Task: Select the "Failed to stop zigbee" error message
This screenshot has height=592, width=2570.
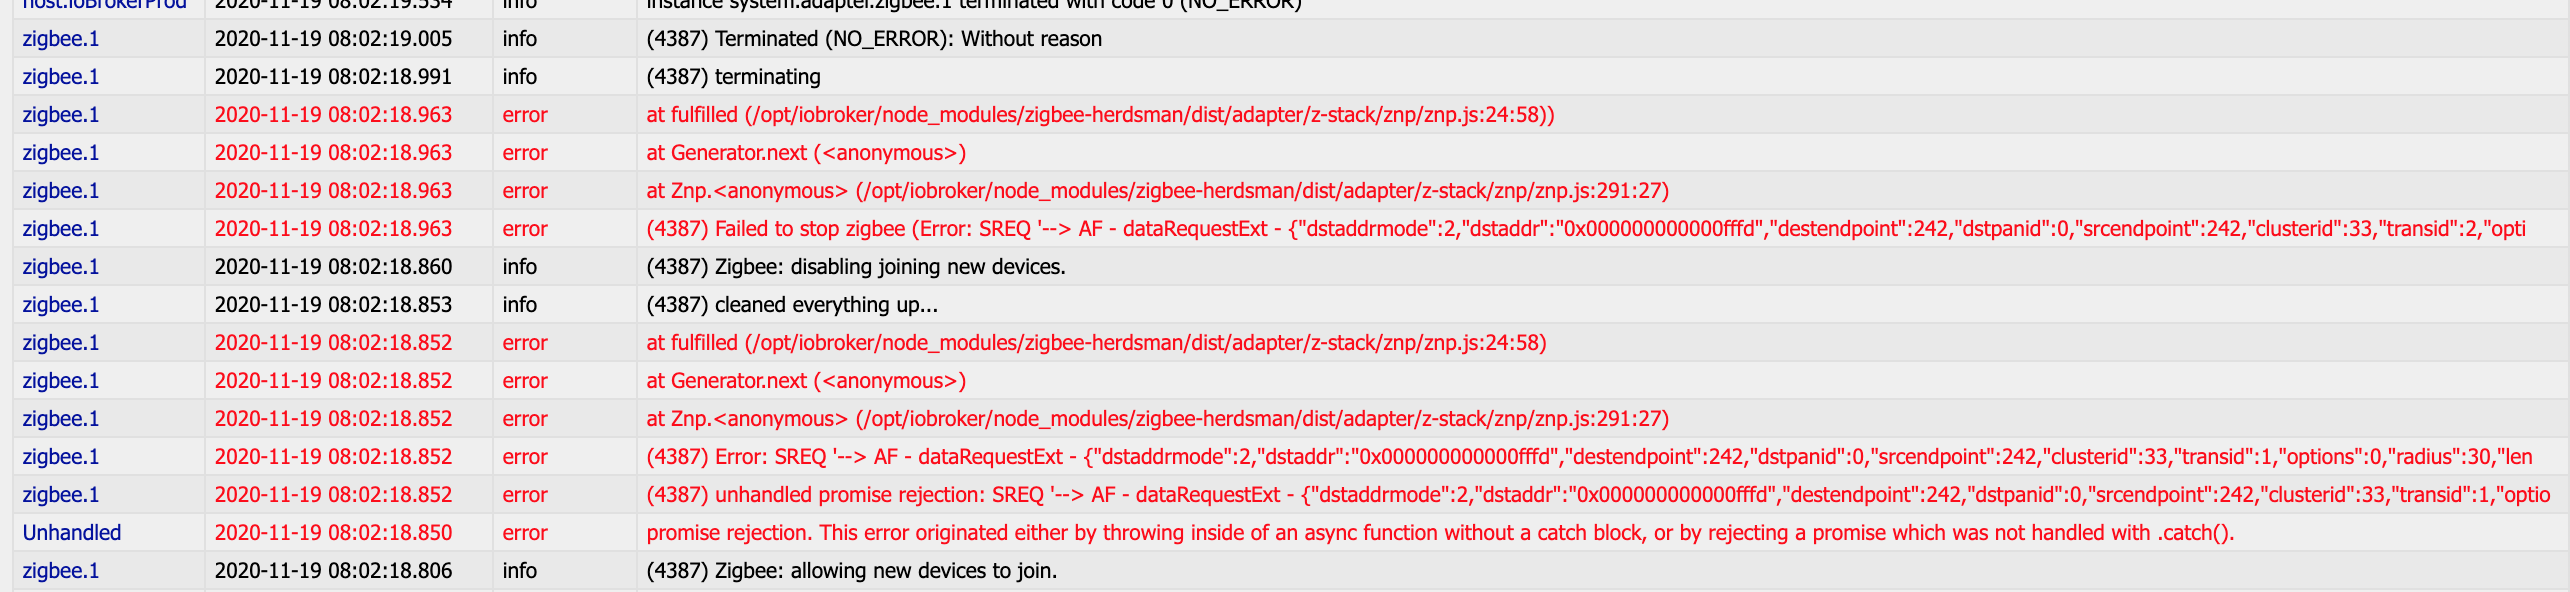Action: pos(1585,229)
